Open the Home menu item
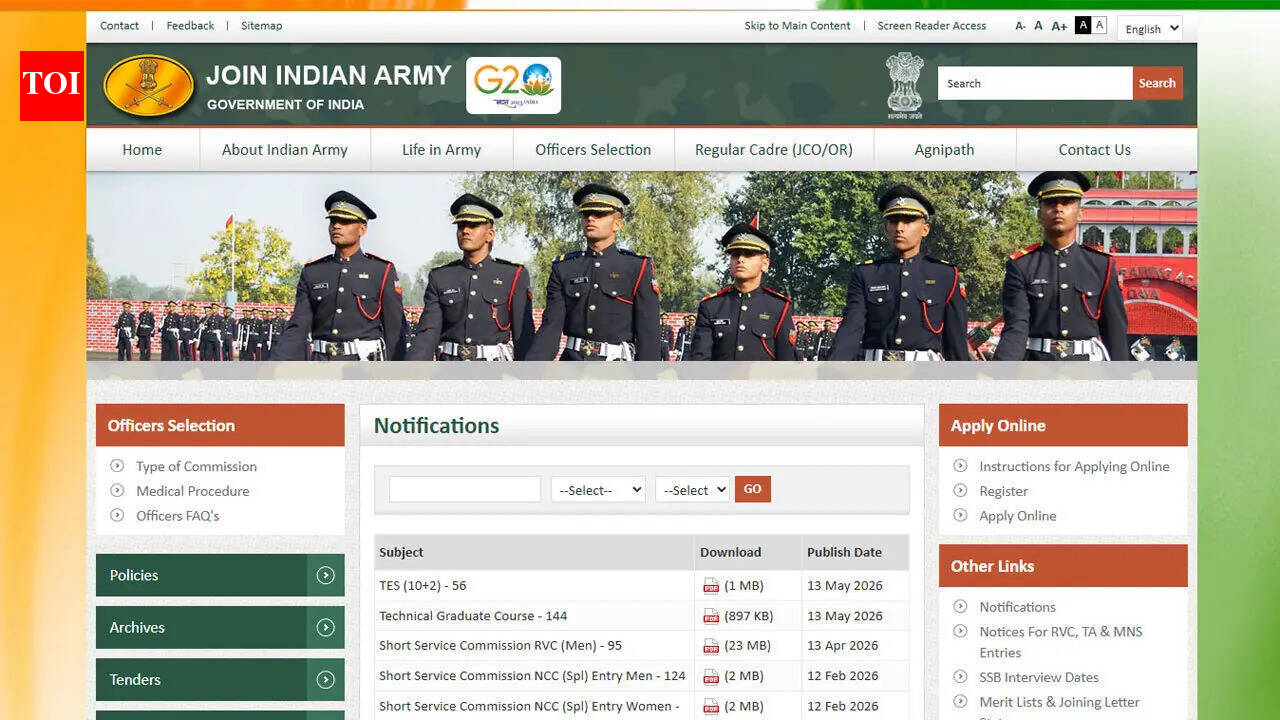This screenshot has height=720, width=1280. [142, 150]
